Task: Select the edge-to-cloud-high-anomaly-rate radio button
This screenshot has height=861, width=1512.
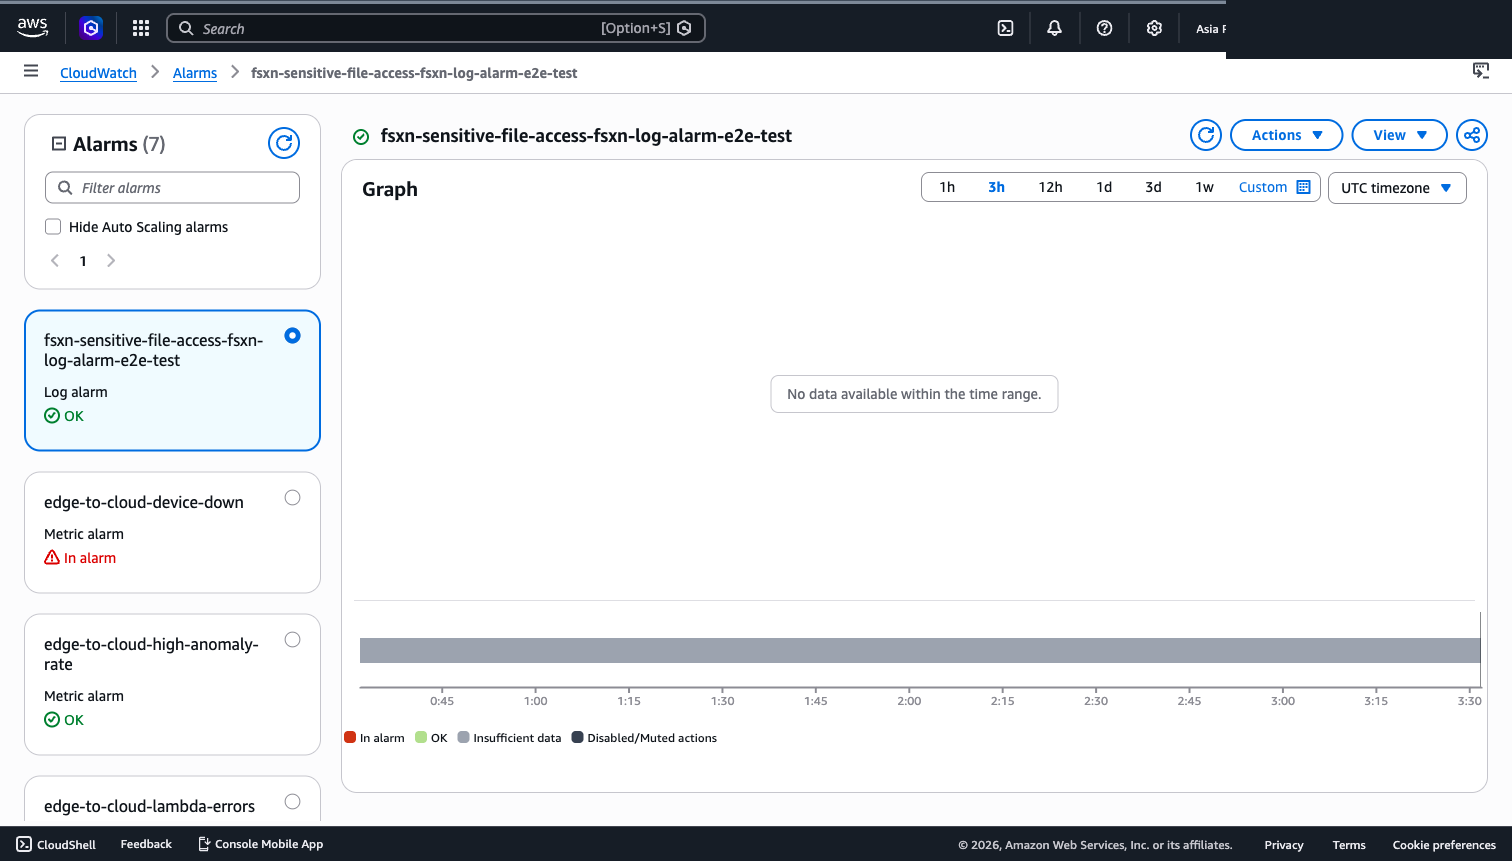Action: [292, 640]
